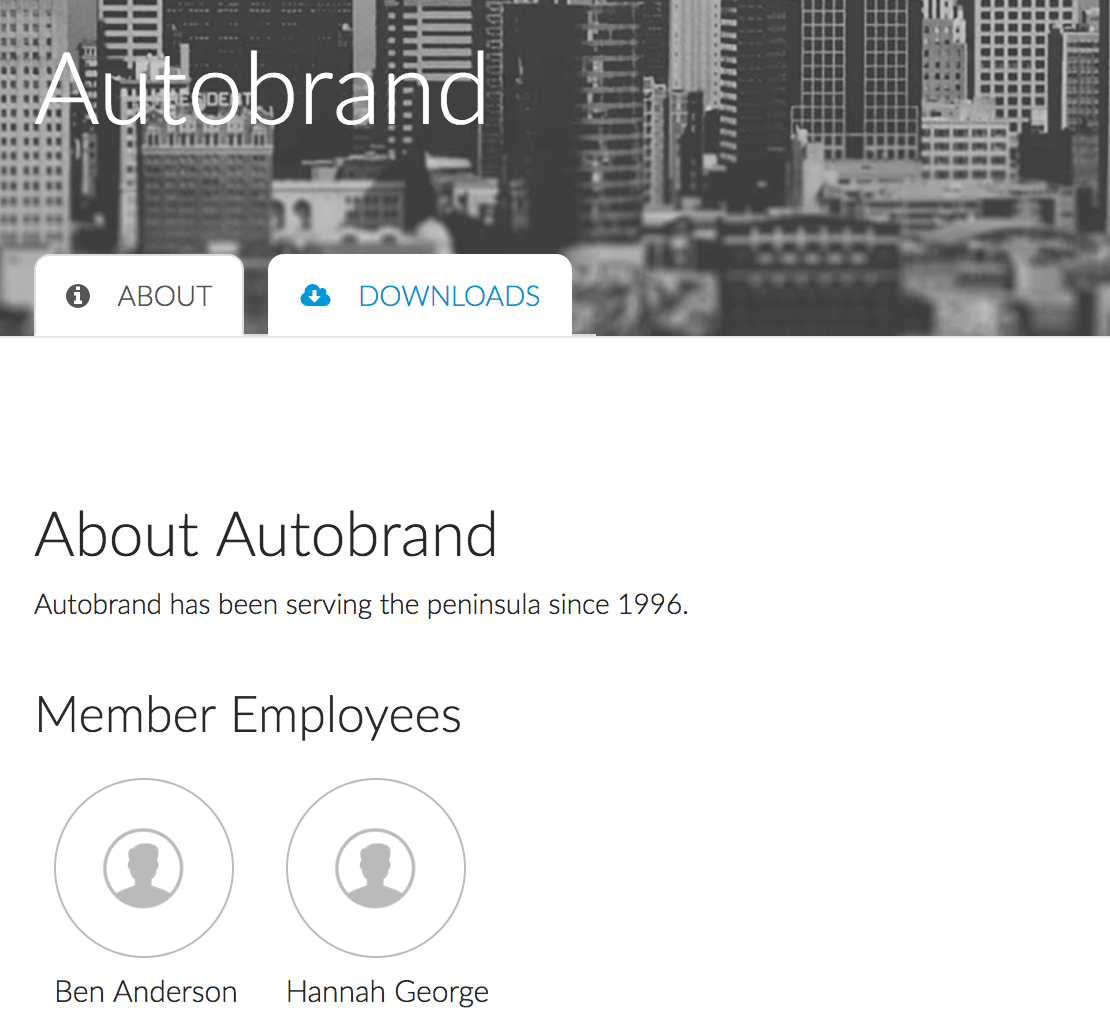This screenshot has width=1110, height=1028.
Task: Switch to the About tab
Action: [139, 296]
